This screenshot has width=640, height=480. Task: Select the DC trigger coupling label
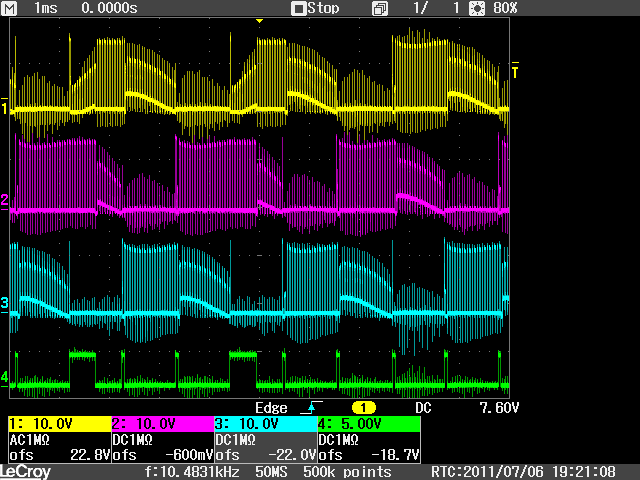(x=423, y=408)
